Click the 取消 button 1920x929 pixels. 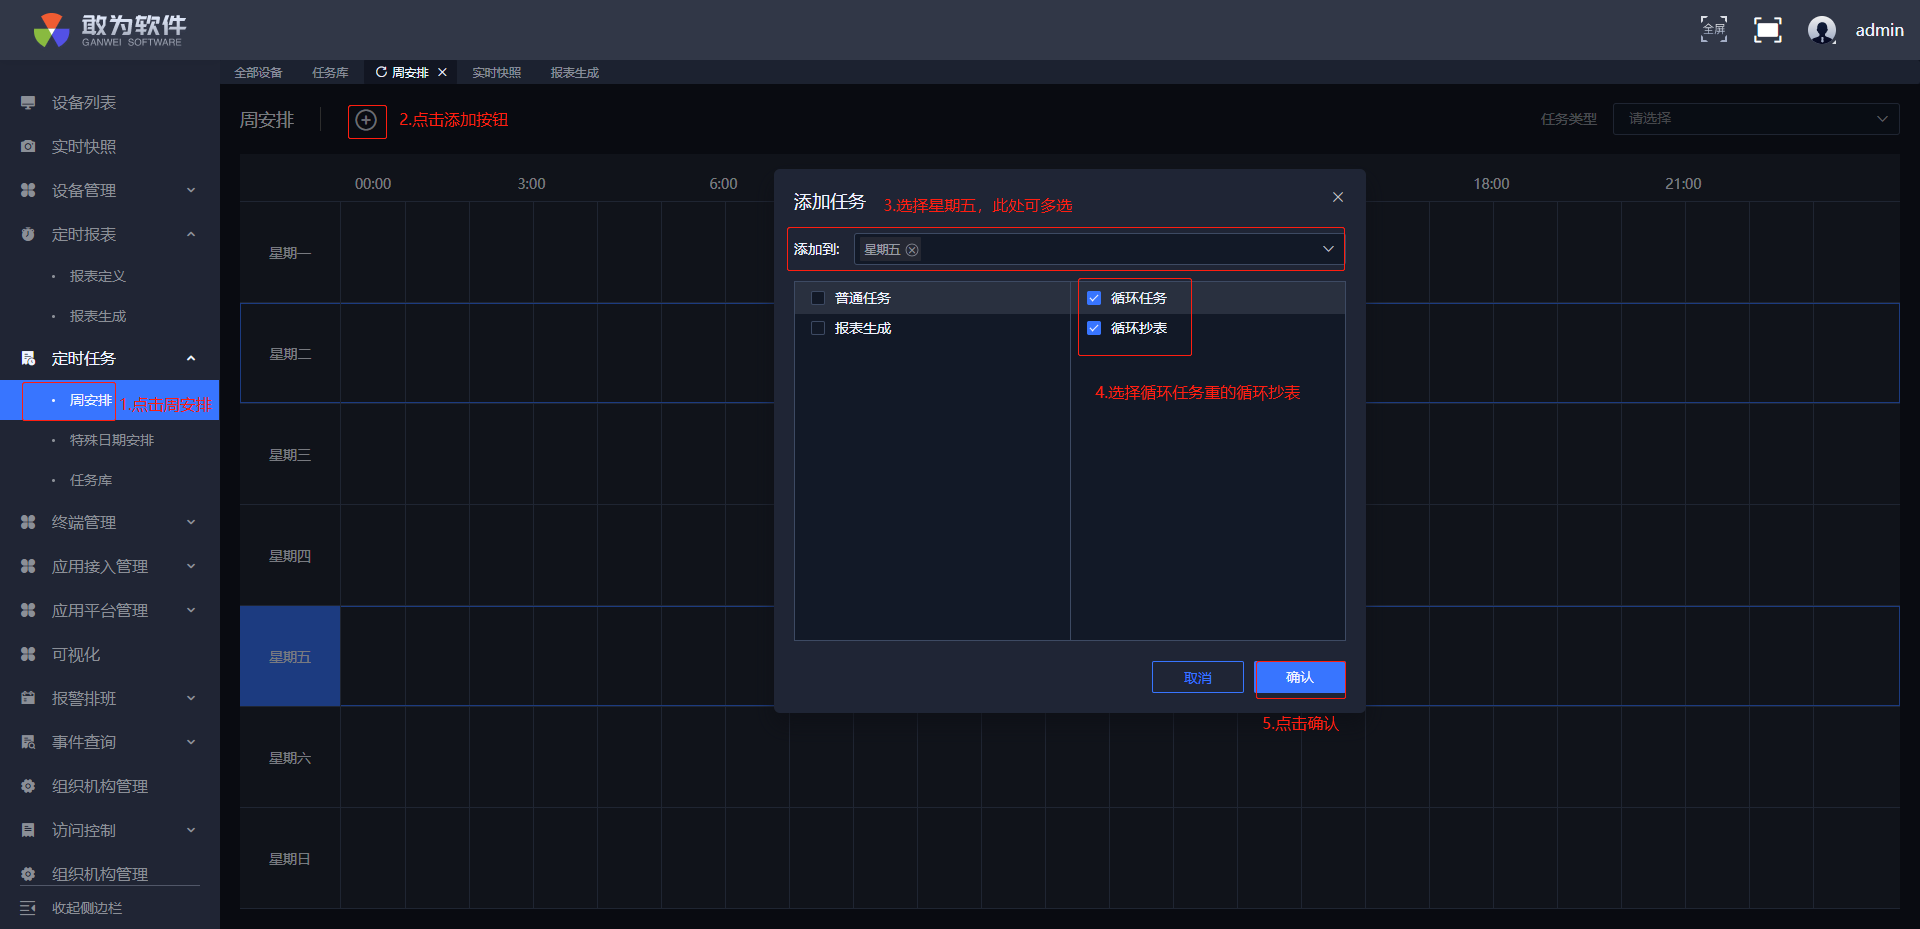coord(1197,677)
